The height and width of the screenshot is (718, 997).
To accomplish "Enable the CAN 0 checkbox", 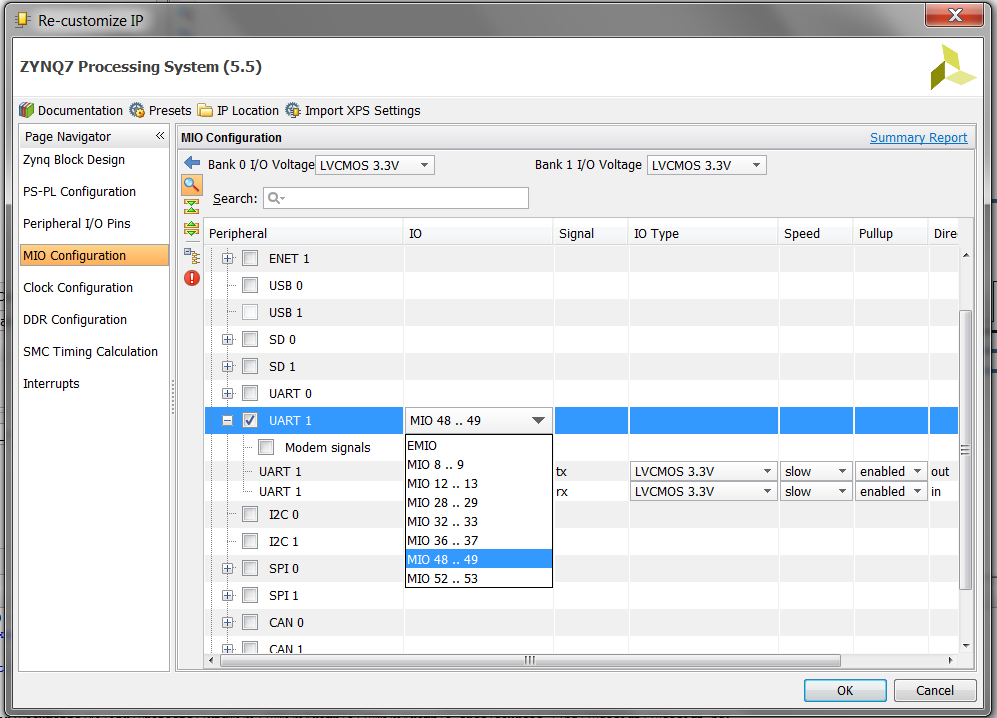I will tap(251, 622).
